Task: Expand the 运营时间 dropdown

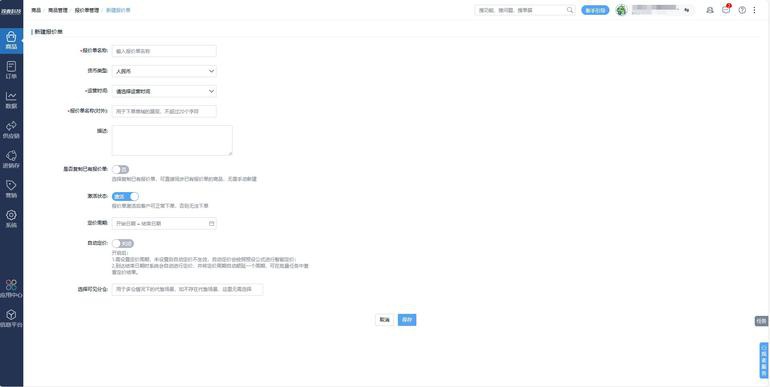Action: [164, 91]
